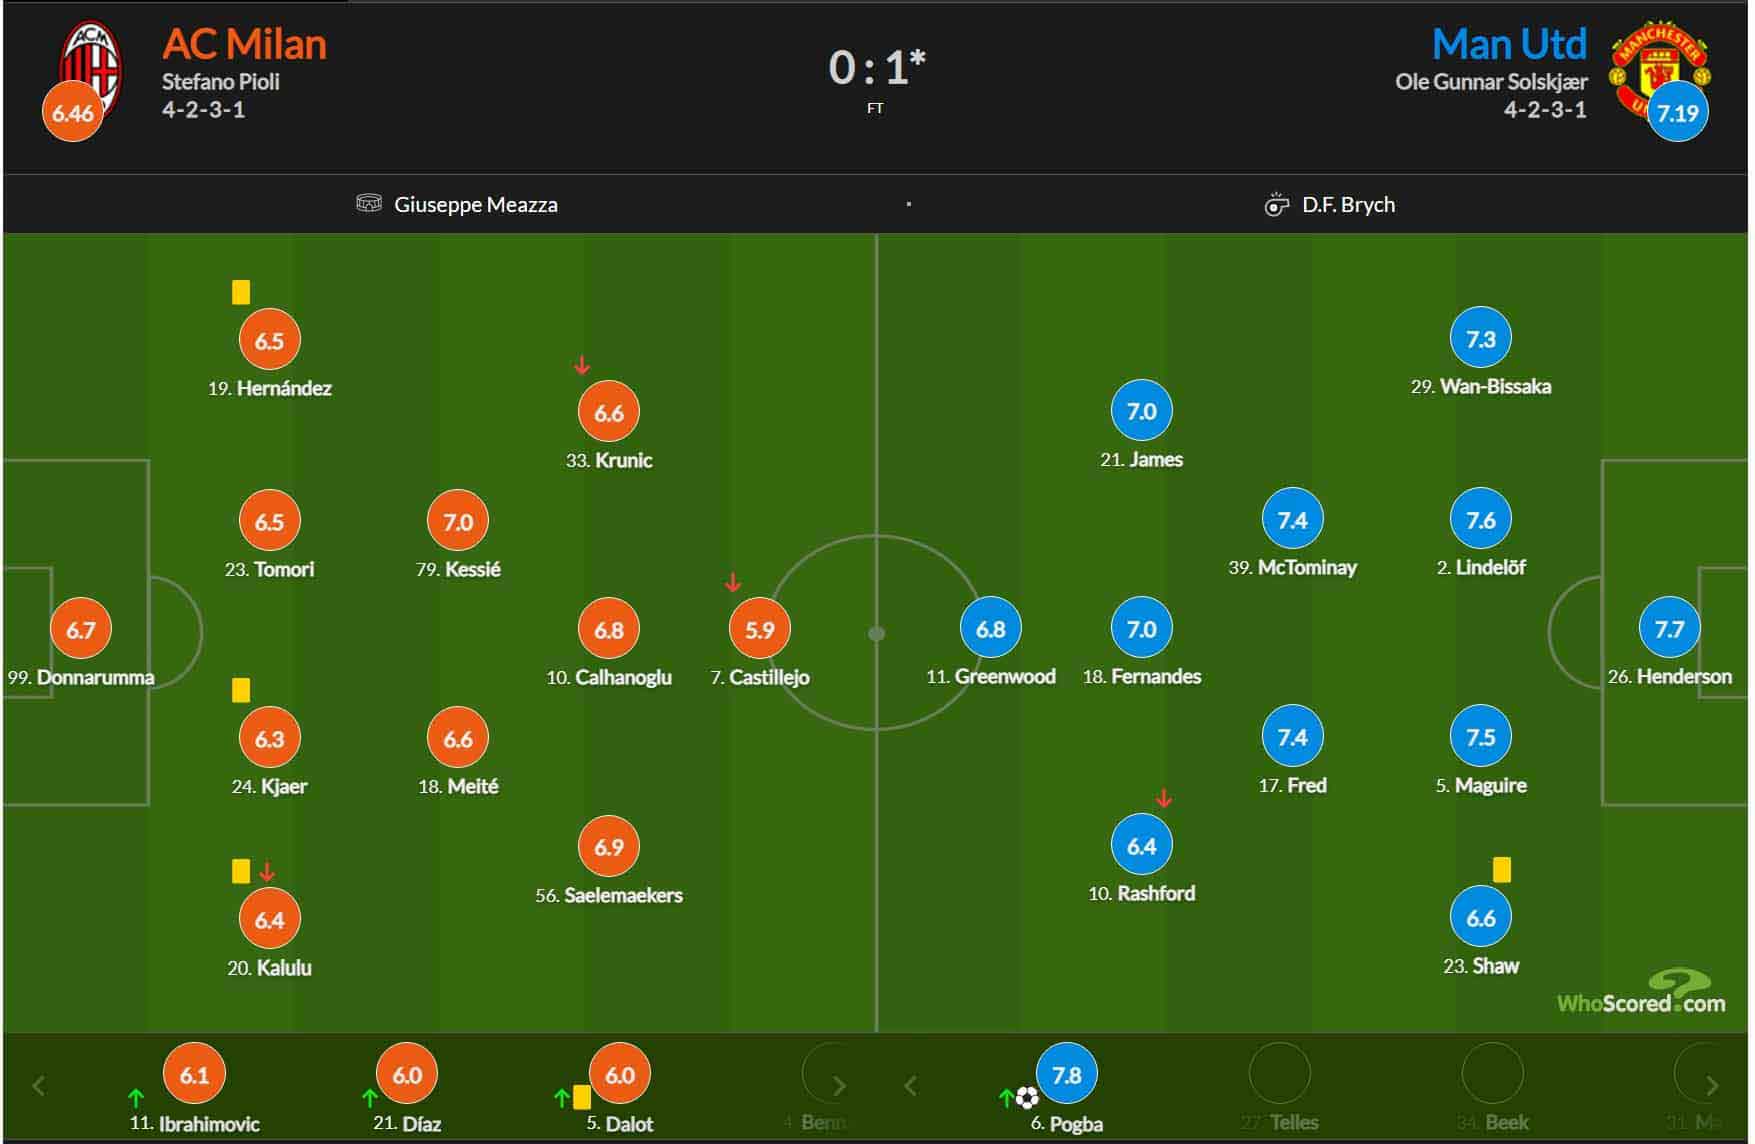This screenshot has height=1144, width=1755.
Task: Show next Man Utd substitutes with right chevron
Action: (1712, 1085)
